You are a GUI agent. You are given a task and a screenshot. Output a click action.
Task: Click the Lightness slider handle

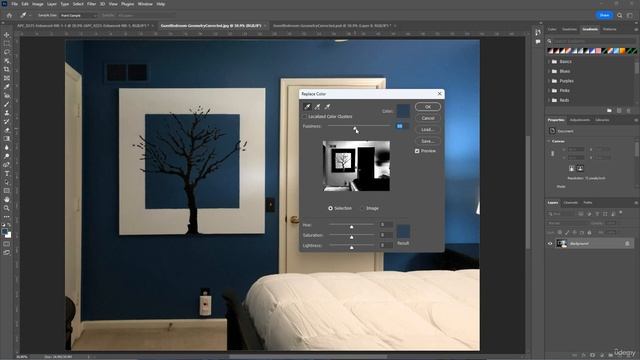point(351,247)
